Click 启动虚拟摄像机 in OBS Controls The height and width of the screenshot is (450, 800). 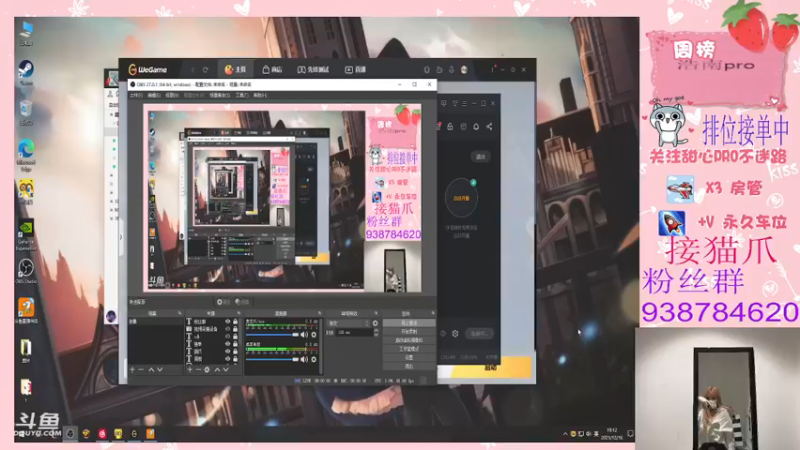click(409, 340)
